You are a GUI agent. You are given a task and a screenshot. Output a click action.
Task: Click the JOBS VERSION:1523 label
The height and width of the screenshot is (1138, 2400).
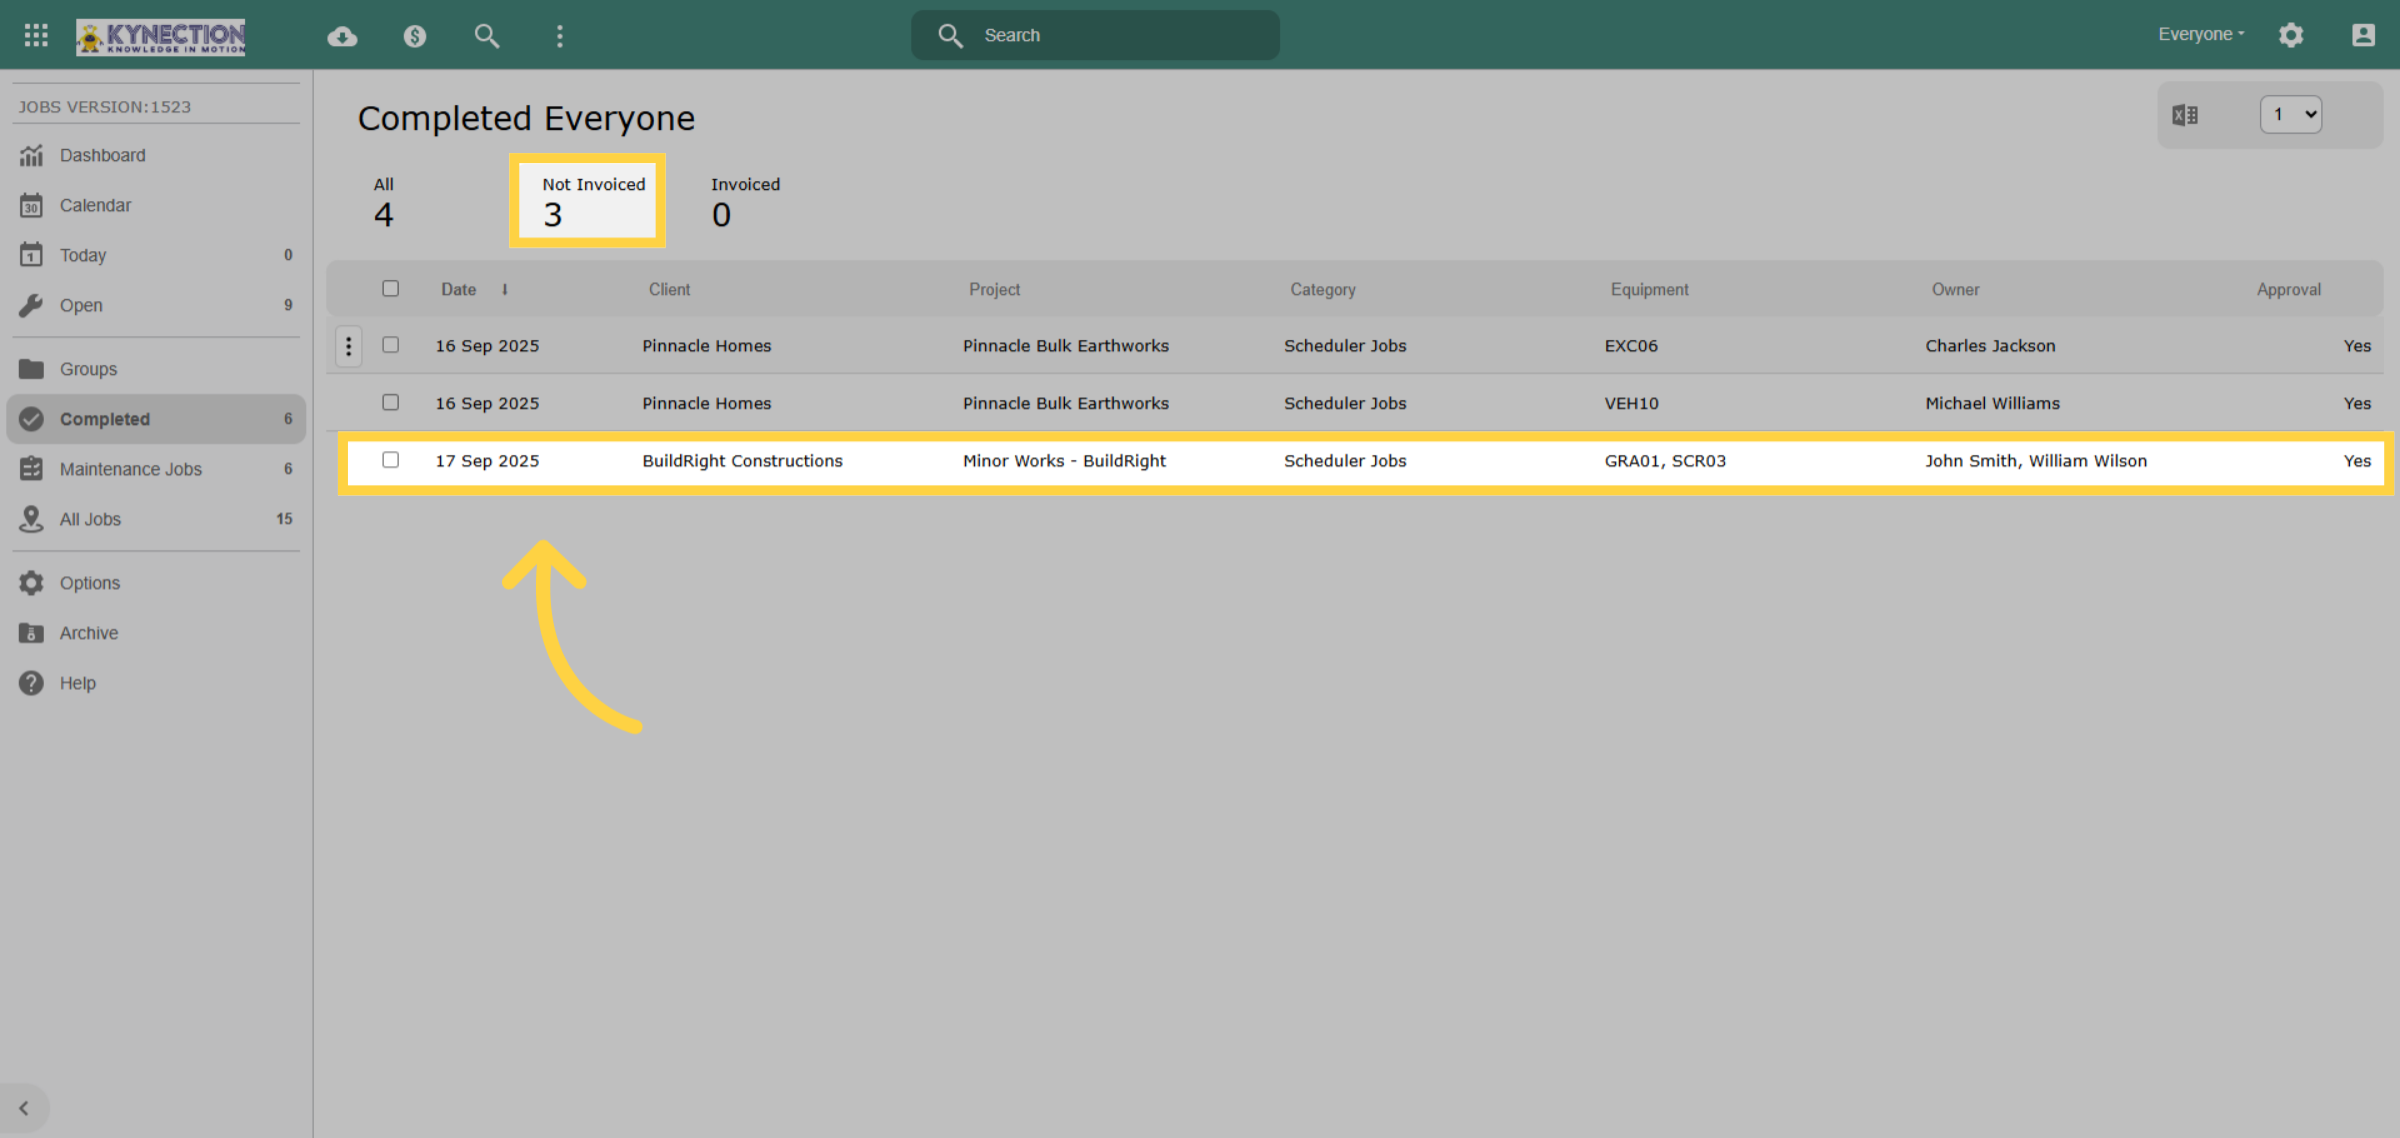[x=104, y=106]
